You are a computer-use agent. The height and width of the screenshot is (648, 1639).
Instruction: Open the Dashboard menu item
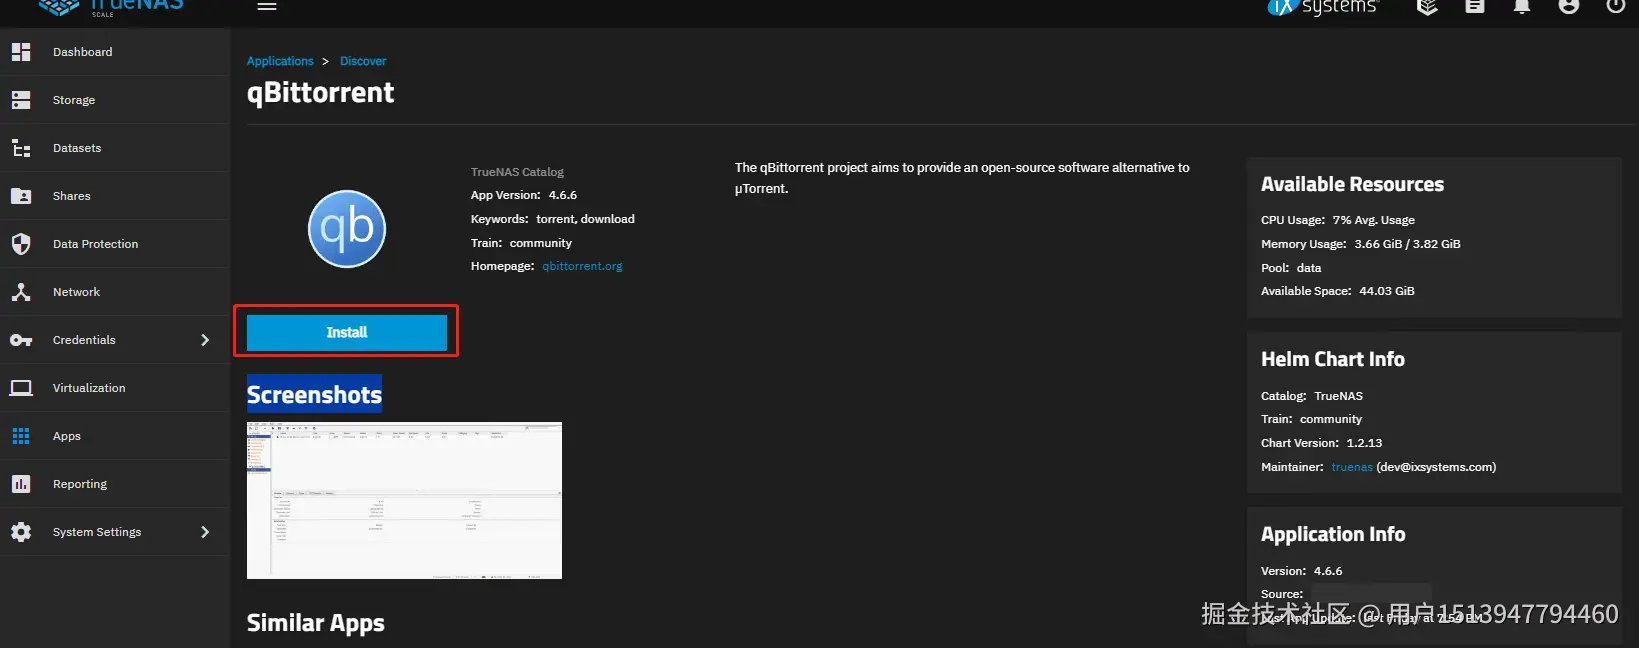pyautogui.click(x=115, y=52)
